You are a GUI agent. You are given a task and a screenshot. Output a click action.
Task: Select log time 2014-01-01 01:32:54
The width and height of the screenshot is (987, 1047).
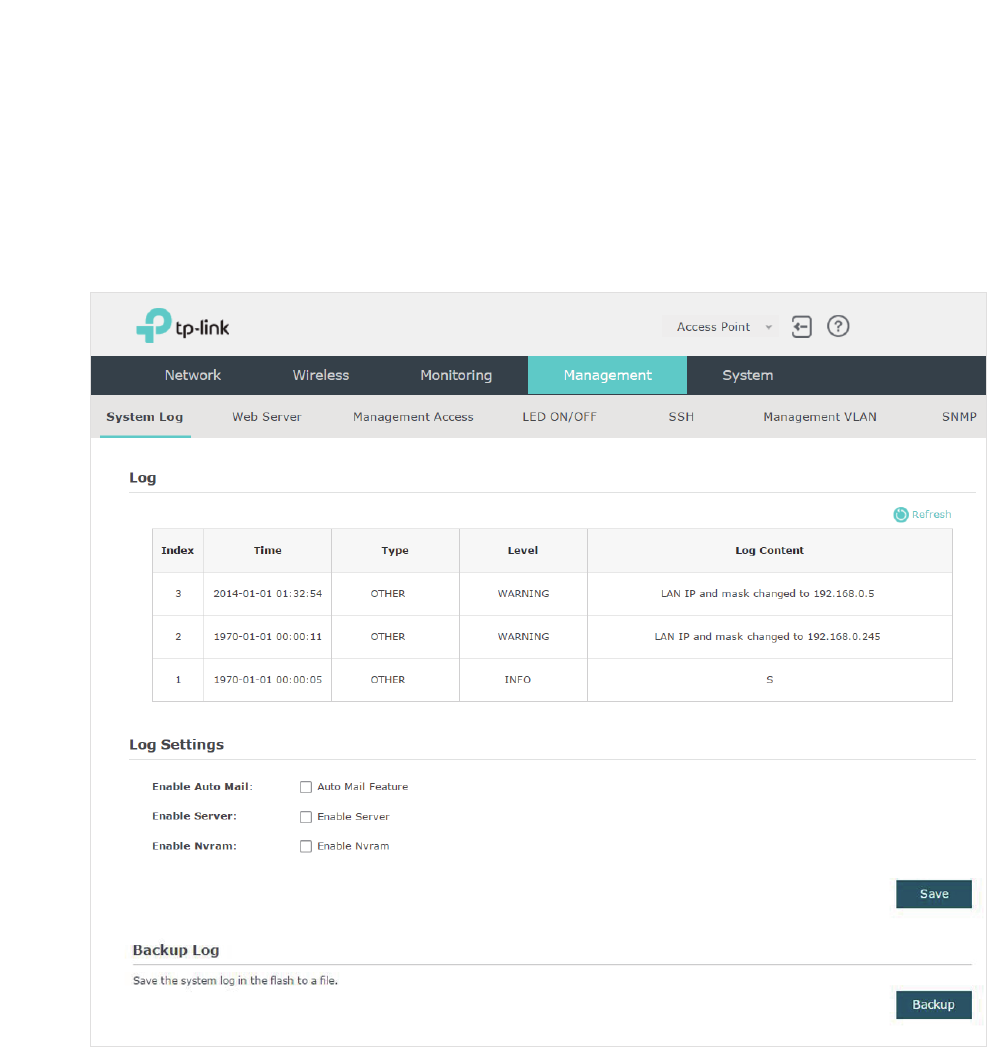tap(268, 594)
